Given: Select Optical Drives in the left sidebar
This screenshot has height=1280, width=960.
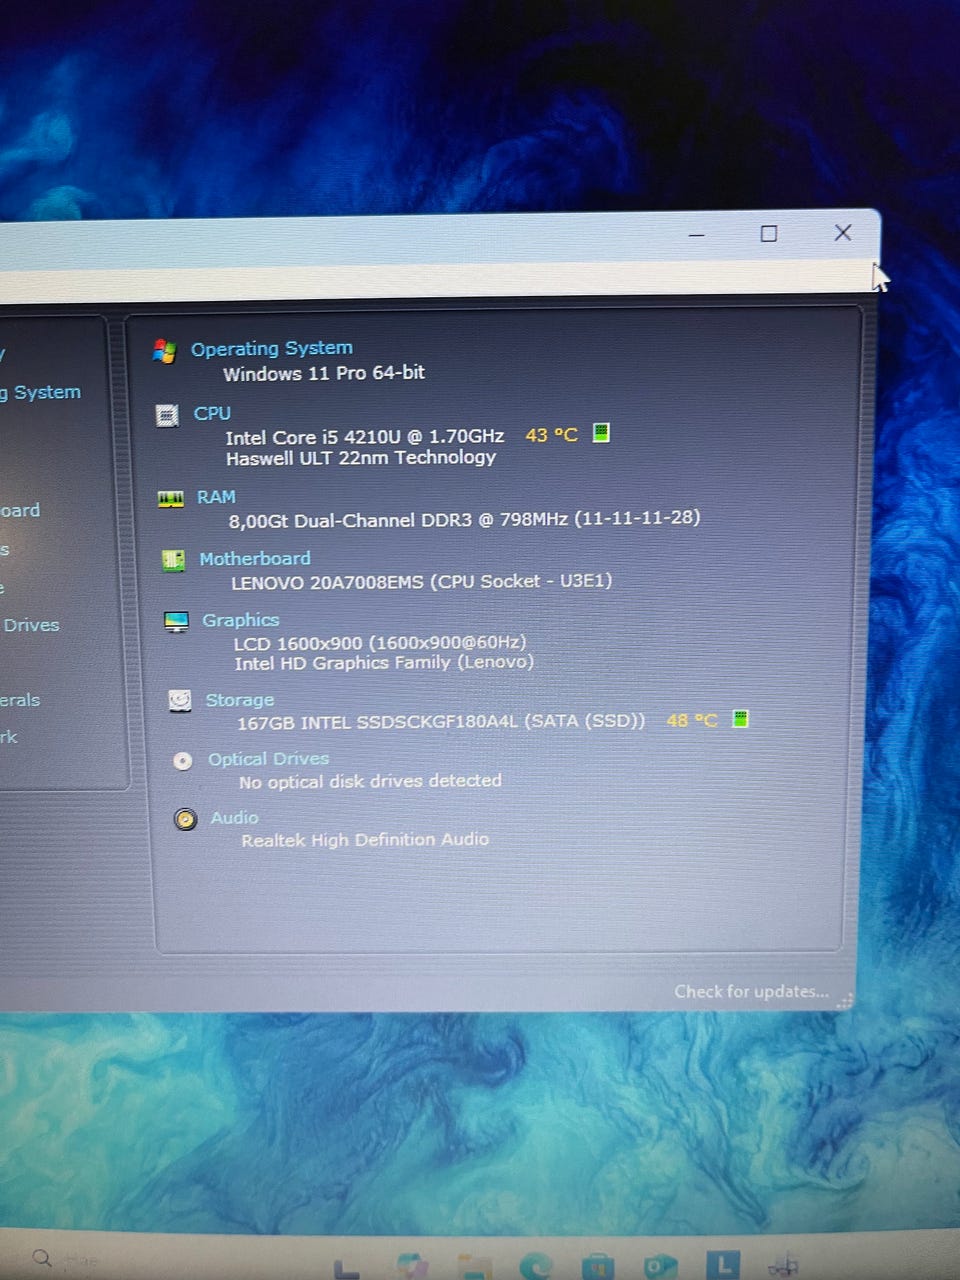Looking at the screenshot, I should [x=30, y=625].
